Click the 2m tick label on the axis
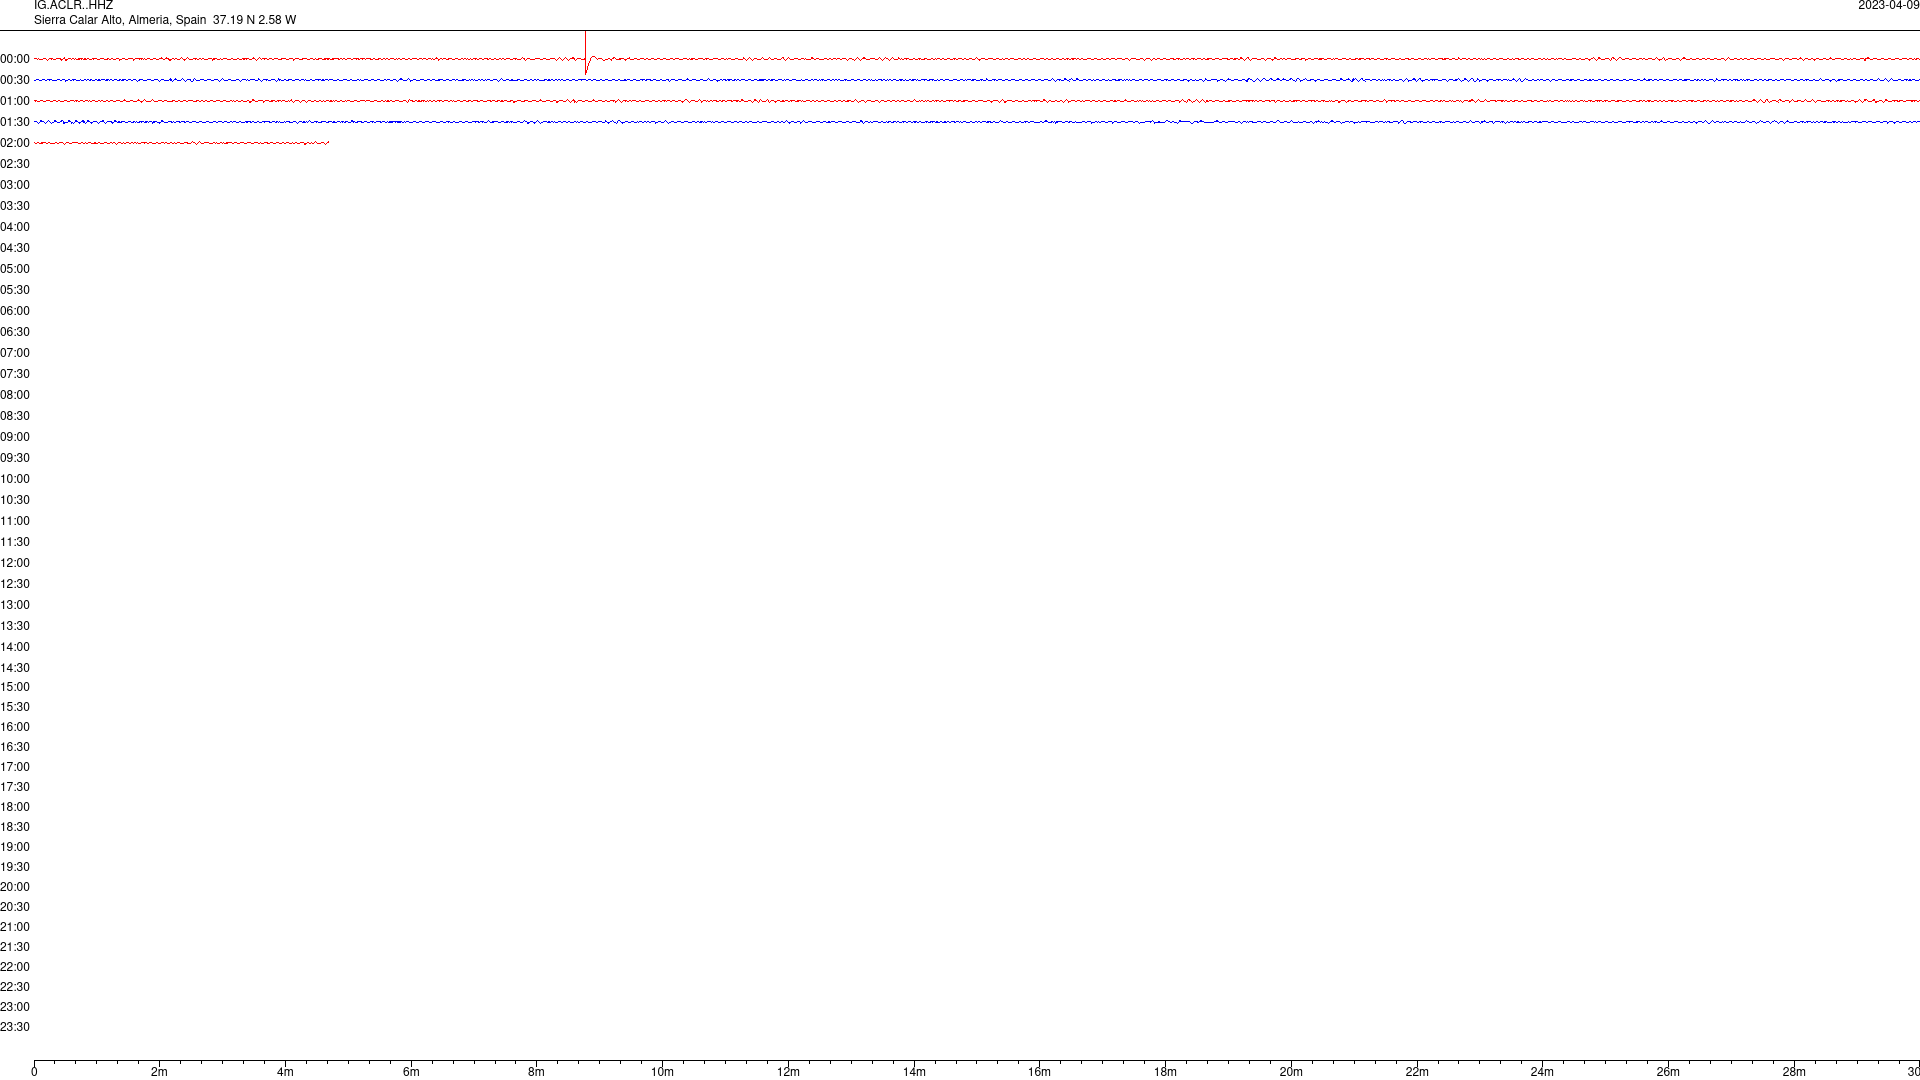This screenshot has width=1920, height=1080. [x=160, y=1072]
